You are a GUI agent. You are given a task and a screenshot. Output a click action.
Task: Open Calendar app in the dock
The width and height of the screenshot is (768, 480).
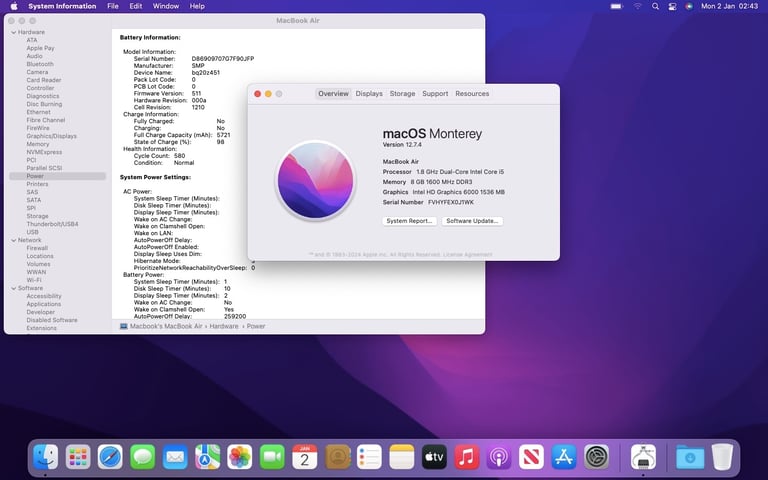304,457
